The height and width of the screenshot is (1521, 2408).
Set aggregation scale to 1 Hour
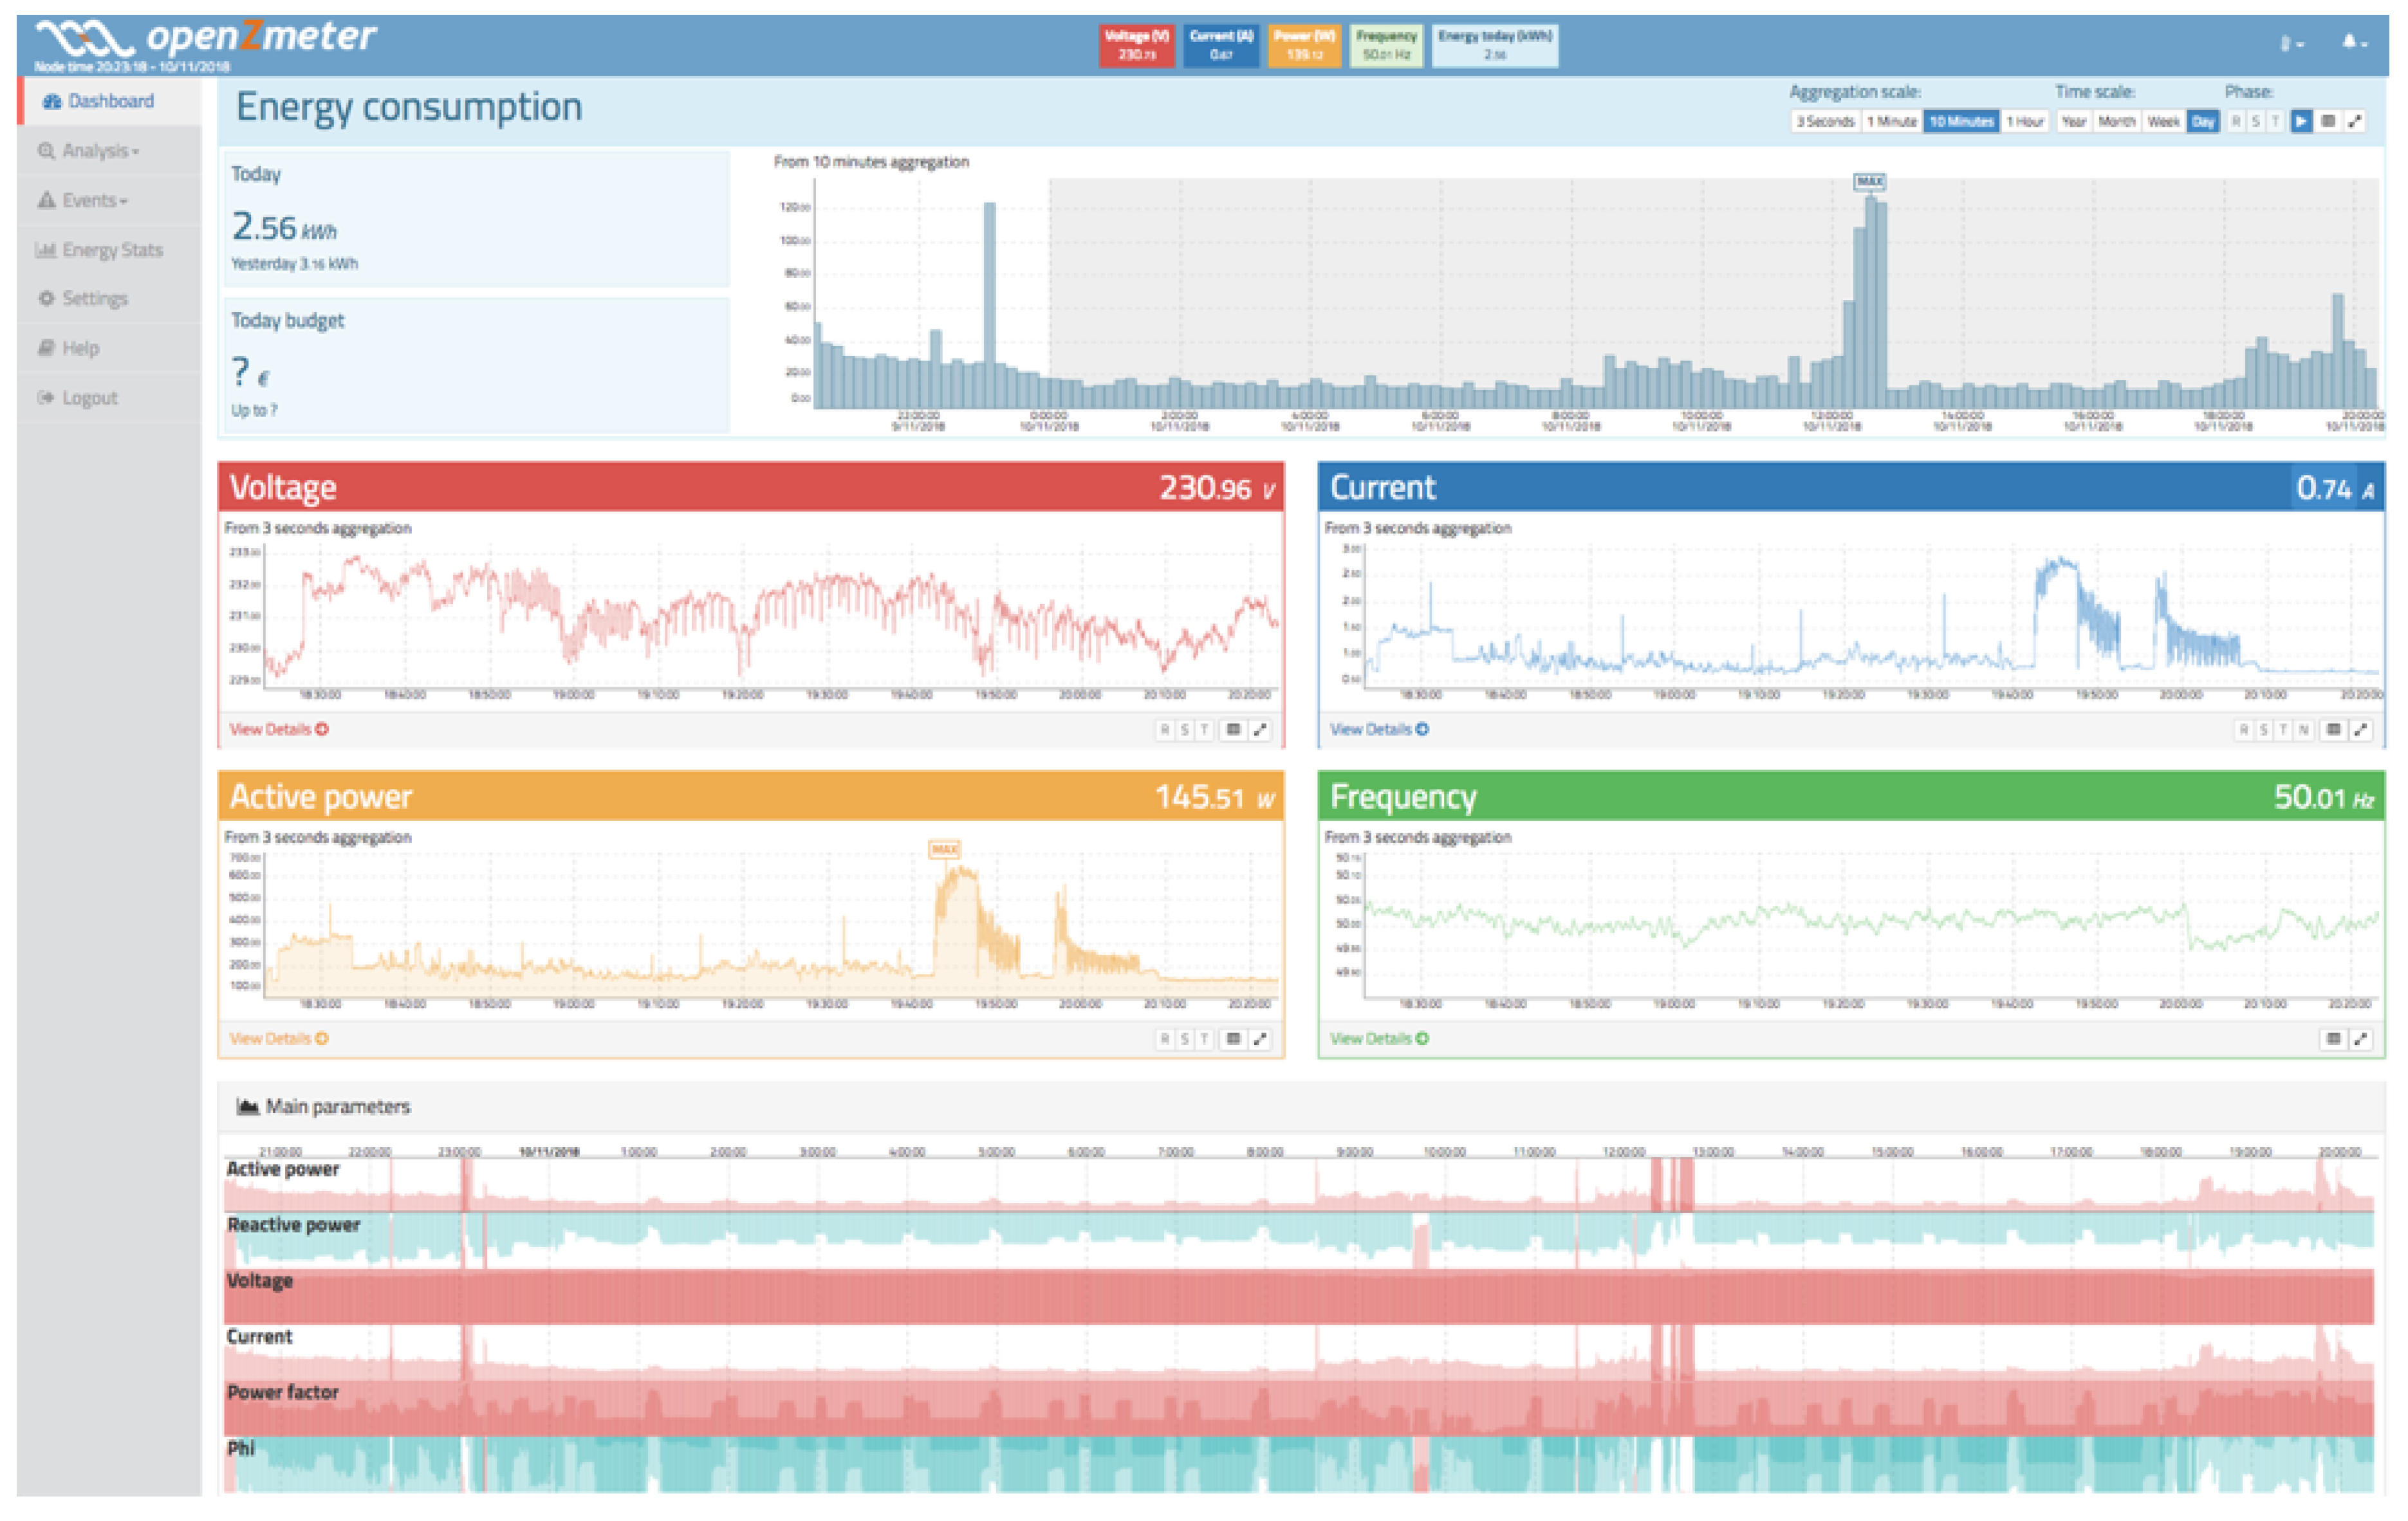click(2025, 122)
